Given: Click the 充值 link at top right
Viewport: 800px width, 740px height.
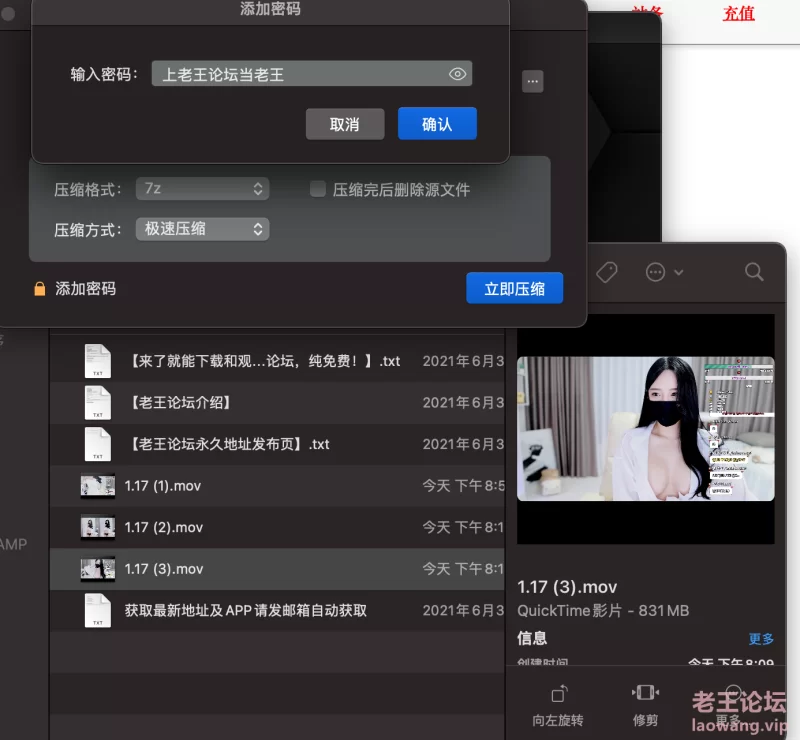Looking at the screenshot, I should pyautogui.click(x=739, y=13).
